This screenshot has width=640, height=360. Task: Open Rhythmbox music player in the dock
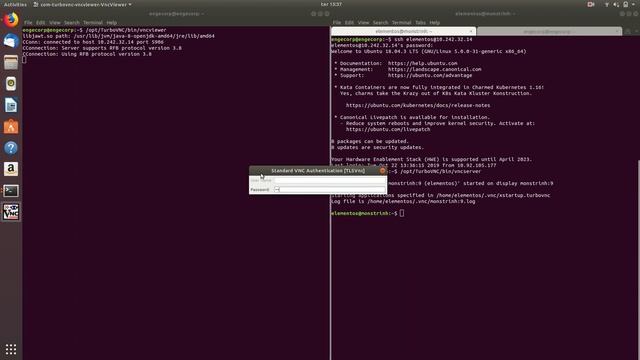pyautogui.click(x=11, y=84)
